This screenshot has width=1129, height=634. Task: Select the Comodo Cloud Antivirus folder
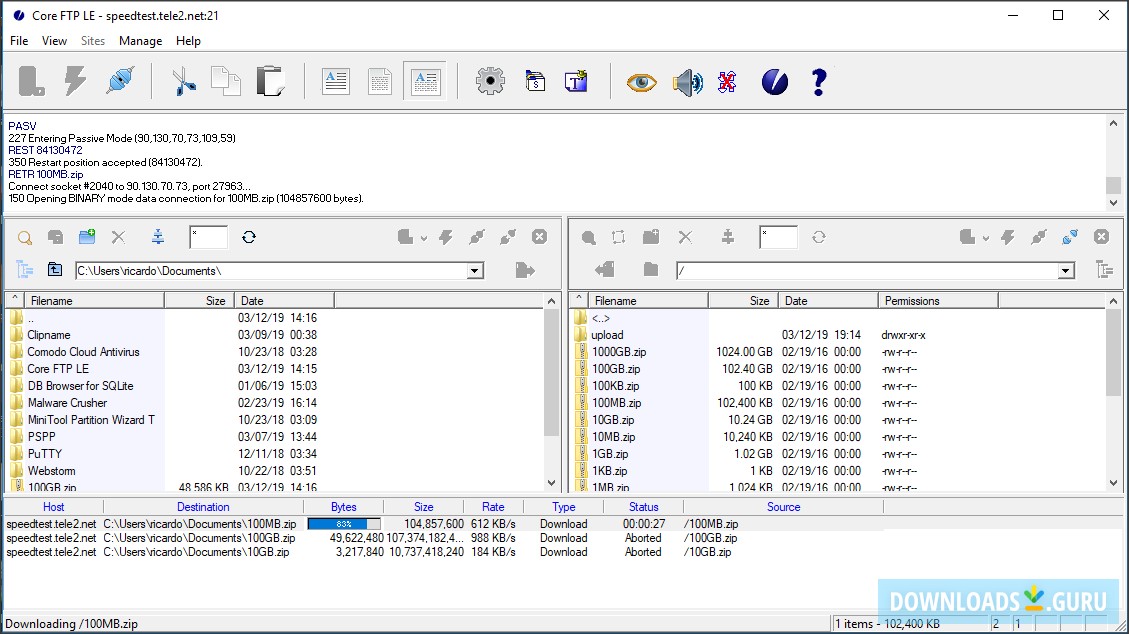(x=83, y=352)
